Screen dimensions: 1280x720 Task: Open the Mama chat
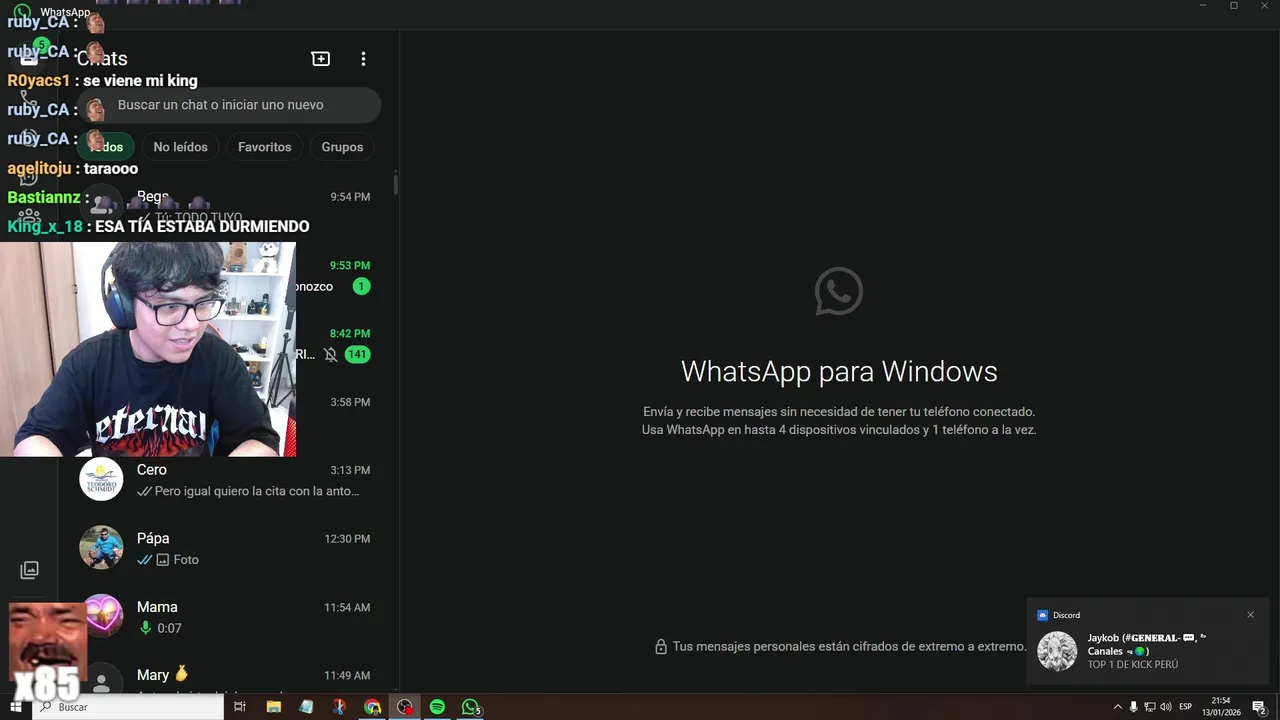point(228,617)
